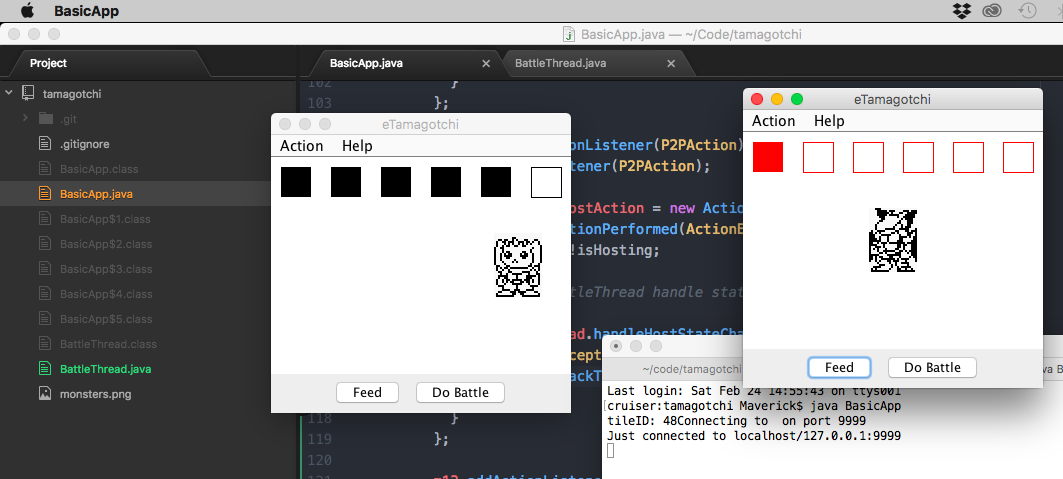Image resolution: width=1063 pixels, height=479 pixels.
Task: Click Feed in the right eTamagotchi window
Action: 839,367
